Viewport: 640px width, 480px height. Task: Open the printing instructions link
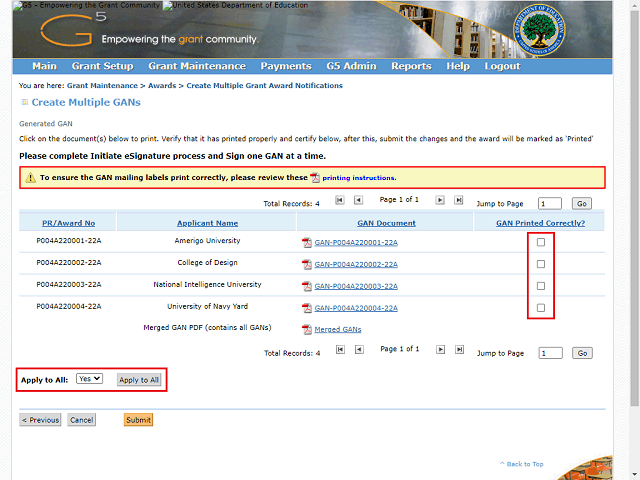pyautogui.click(x=359, y=178)
